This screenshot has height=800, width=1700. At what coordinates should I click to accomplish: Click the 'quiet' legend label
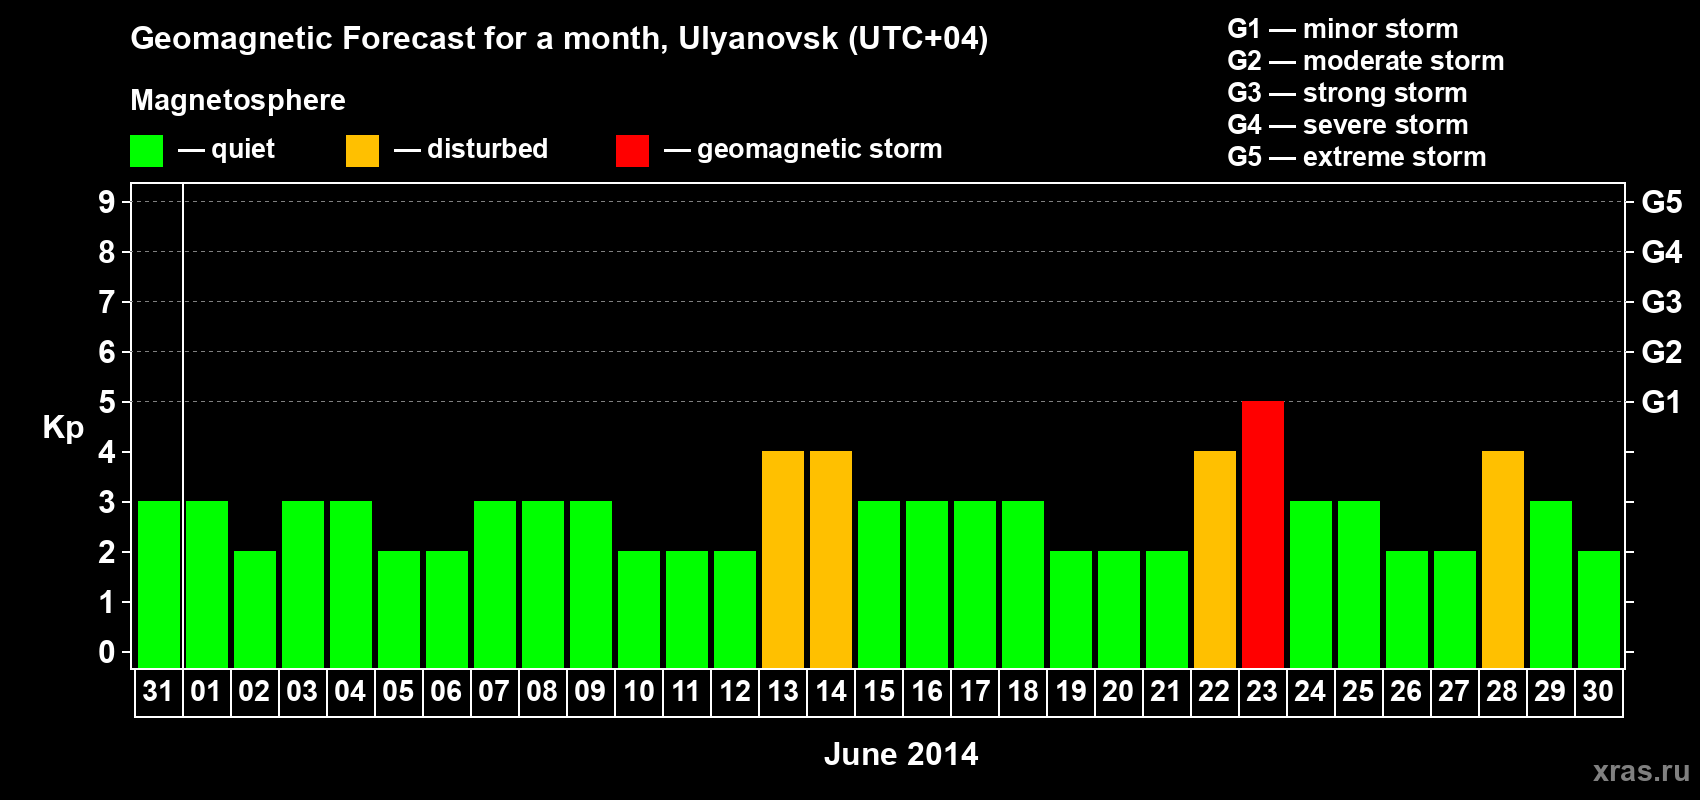tap(243, 149)
